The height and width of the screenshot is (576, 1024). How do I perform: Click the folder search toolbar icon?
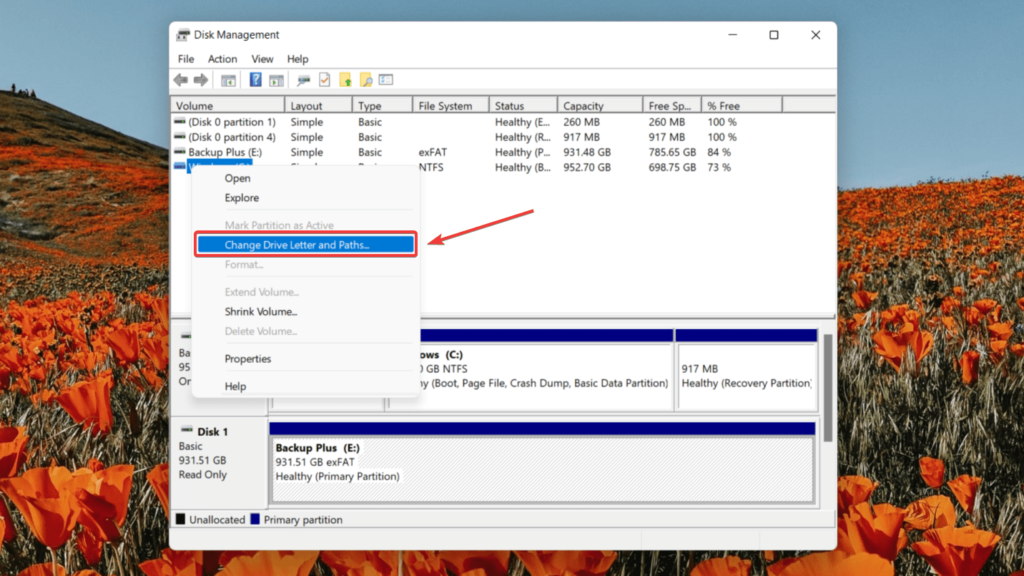pyautogui.click(x=366, y=80)
